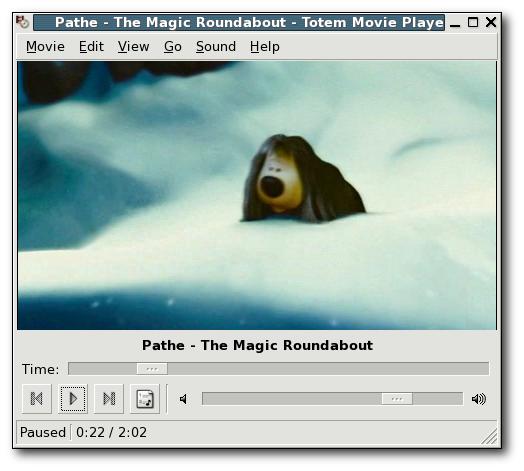Open the Edit menu
Viewport: 524px width, 471px height.
[x=91, y=46]
